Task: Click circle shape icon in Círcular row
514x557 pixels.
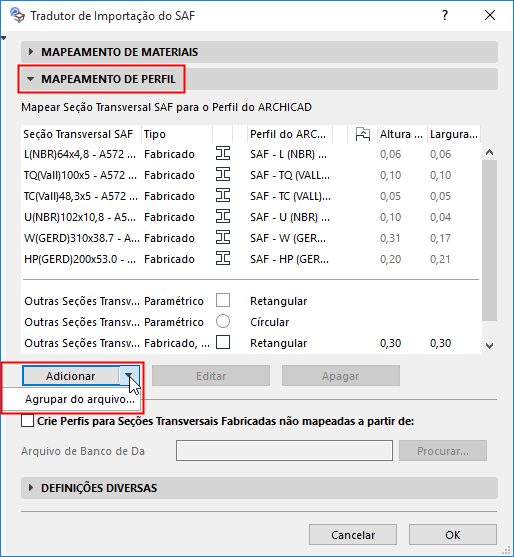Action: pyautogui.click(x=223, y=321)
